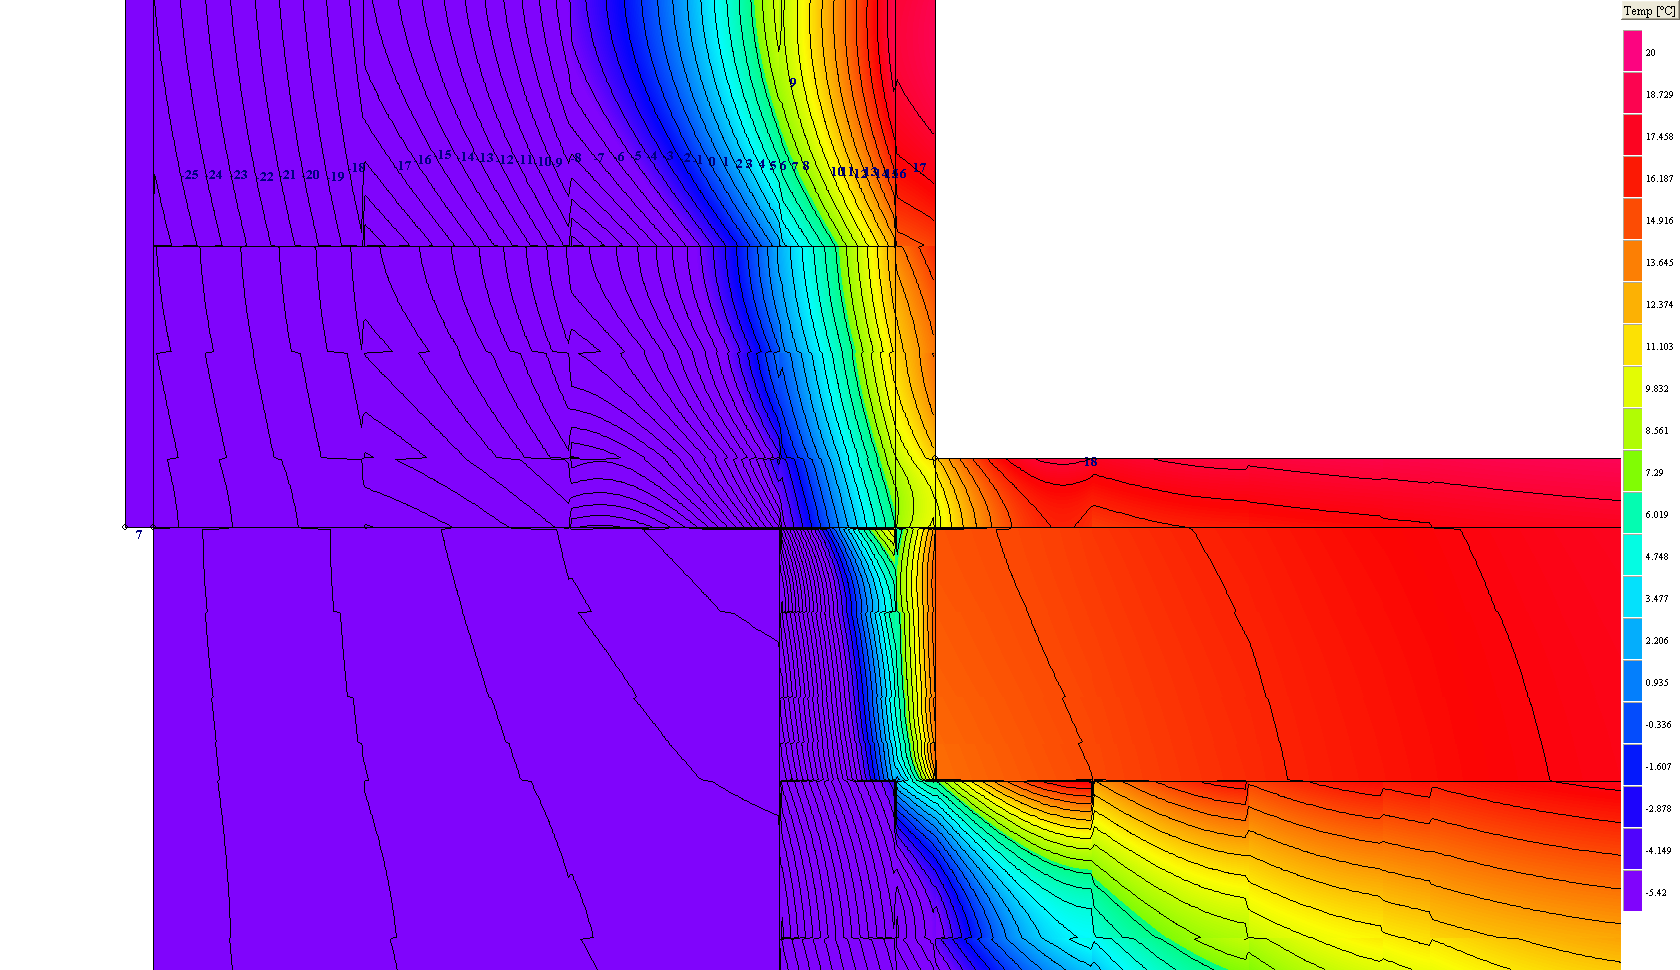1680x970 pixels.
Task: Select the magenta 20 degree legend swatch
Action: coord(1632,50)
